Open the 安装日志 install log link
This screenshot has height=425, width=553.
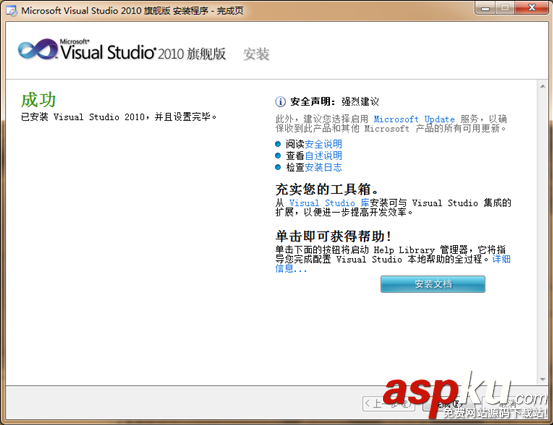click(323, 167)
